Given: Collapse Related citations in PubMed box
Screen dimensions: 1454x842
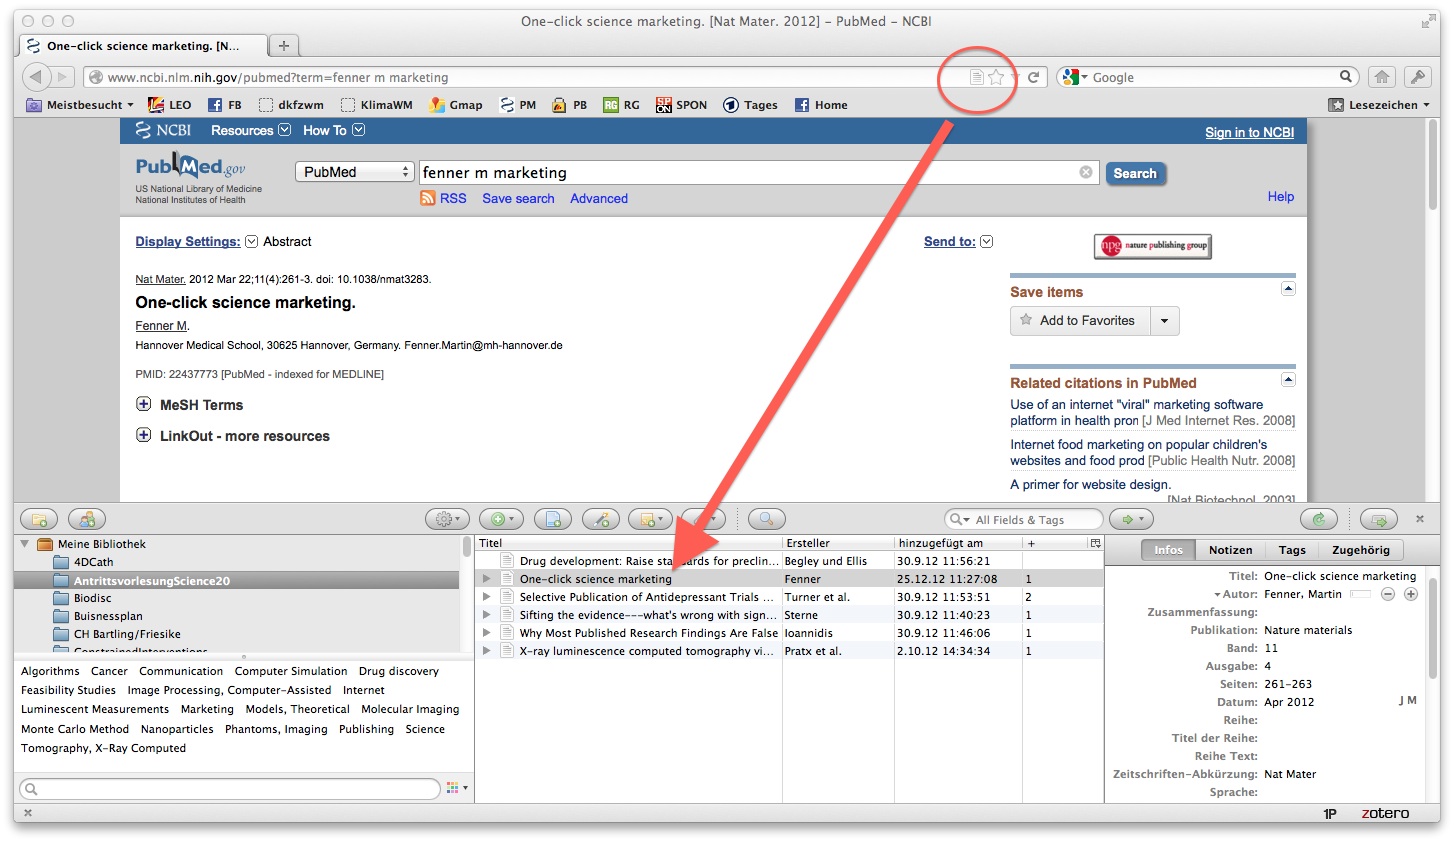Looking at the screenshot, I should click(1288, 379).
